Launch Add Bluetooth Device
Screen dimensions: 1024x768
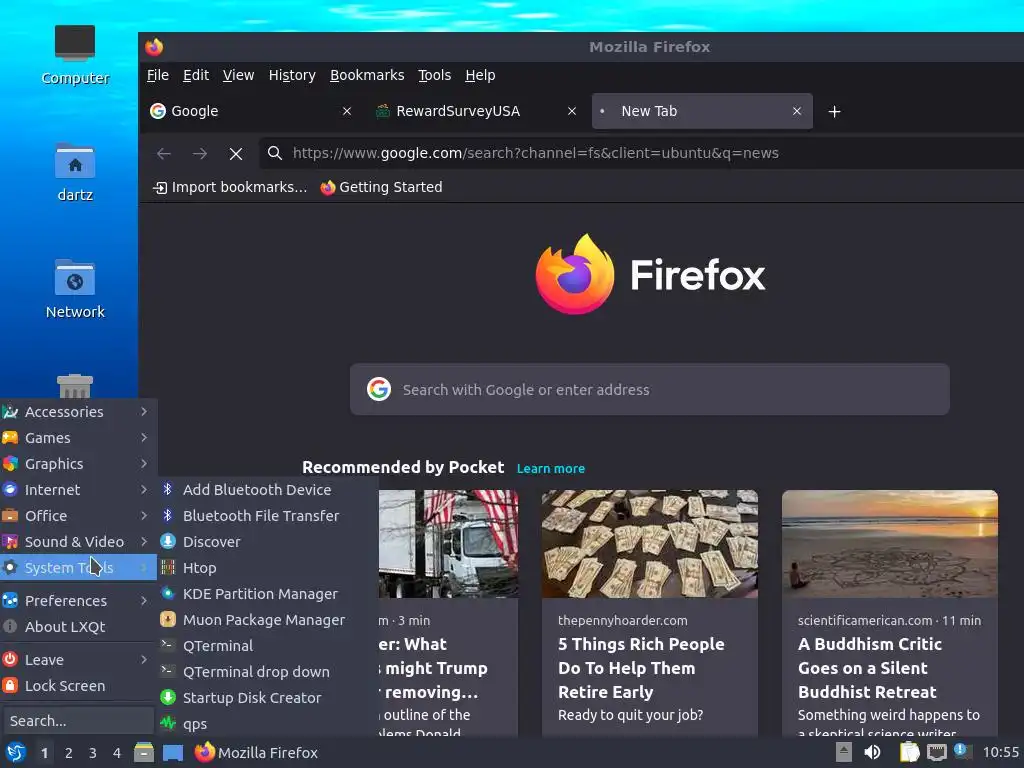tap(268, 490)
